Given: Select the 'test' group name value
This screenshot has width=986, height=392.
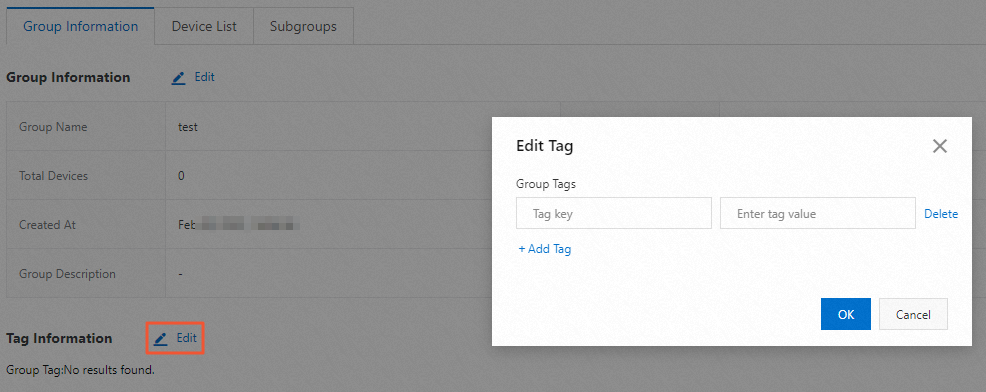Looking at the screenshot, I should tap(188, 127).
